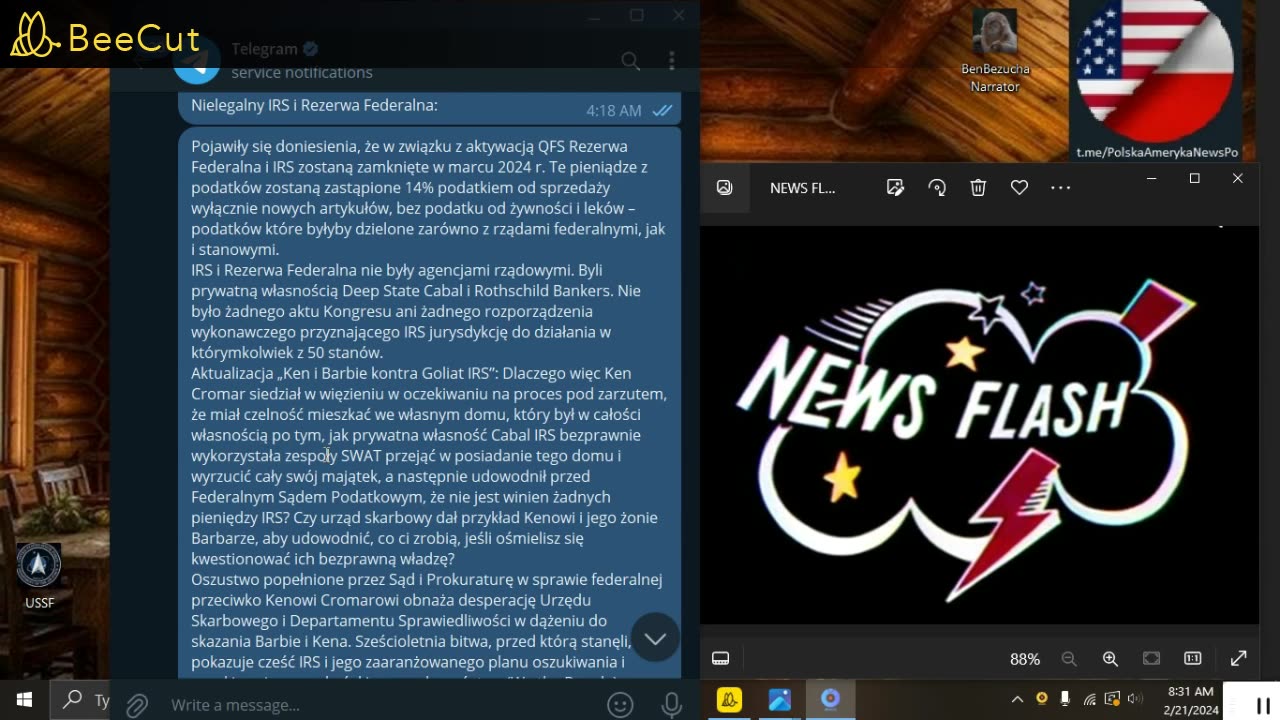Screen dimensions: 1280x720
Task: Click the Telegram search magnifier icon
Action: click(x=630, y=61)
